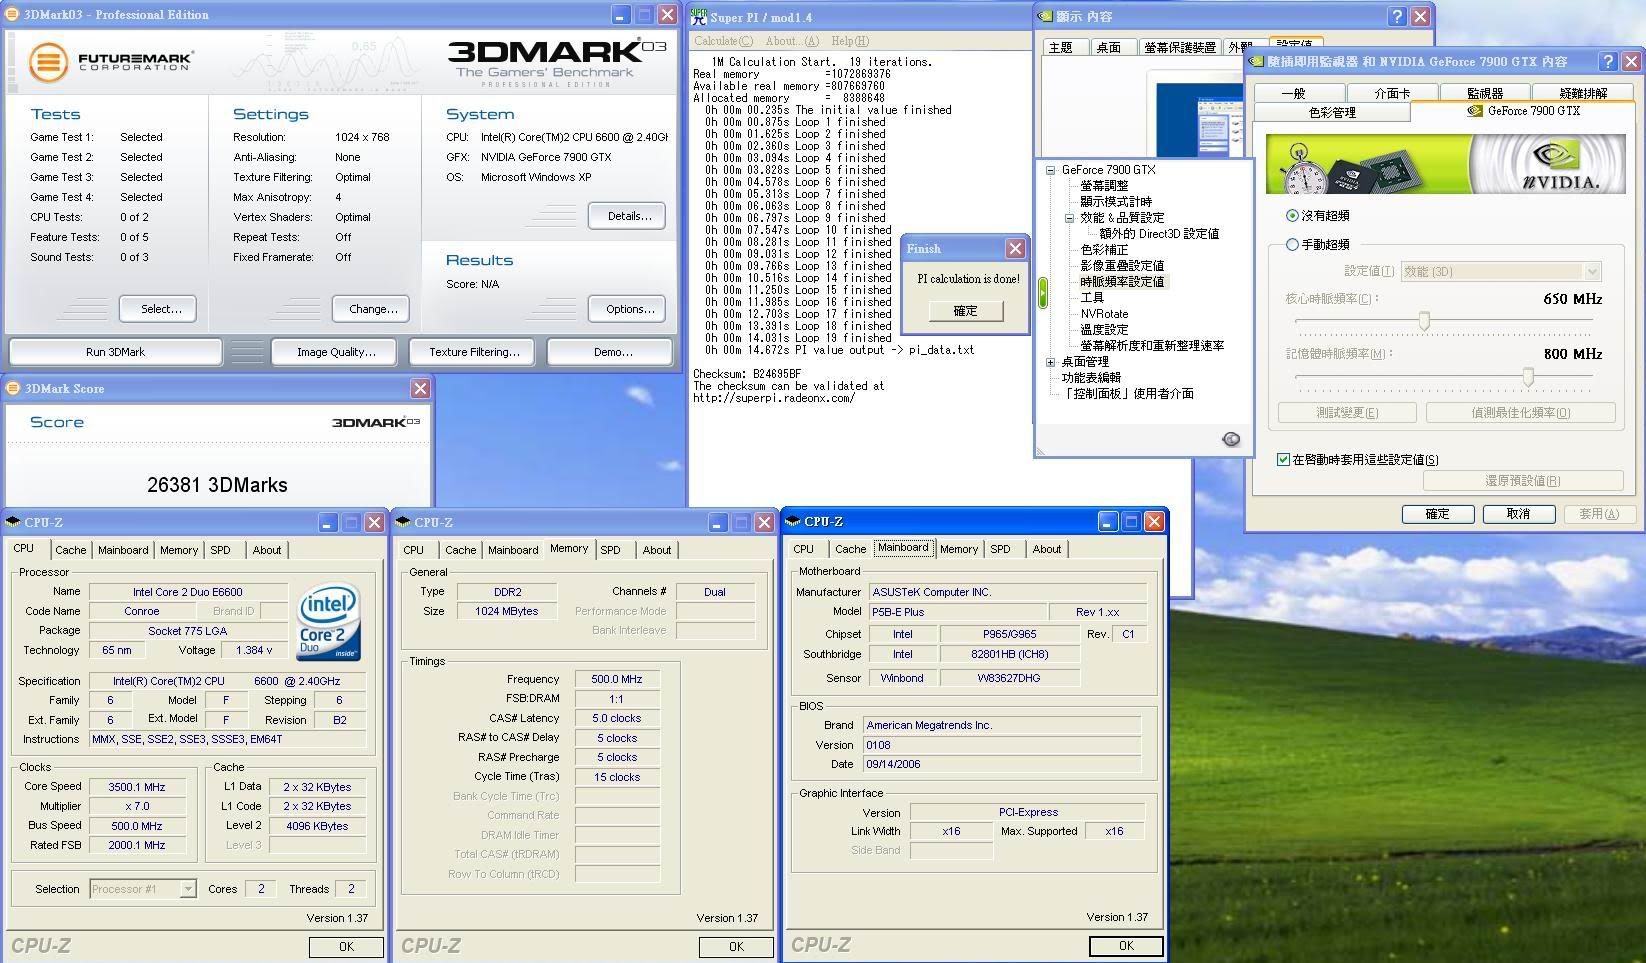Viewport: 1646px width, 963px height.
Task: Click the '26381 3DMarks' score text
Action: (x=217, y=485)
